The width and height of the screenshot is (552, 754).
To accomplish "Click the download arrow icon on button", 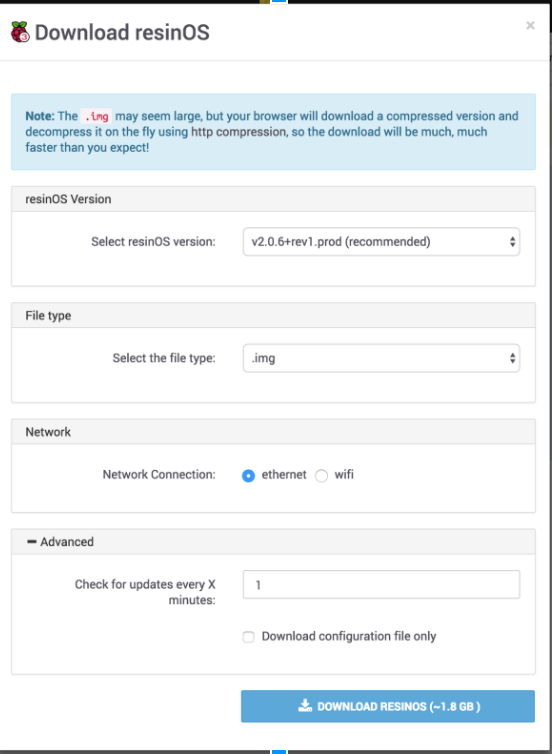I will click(x=305, y=706).
